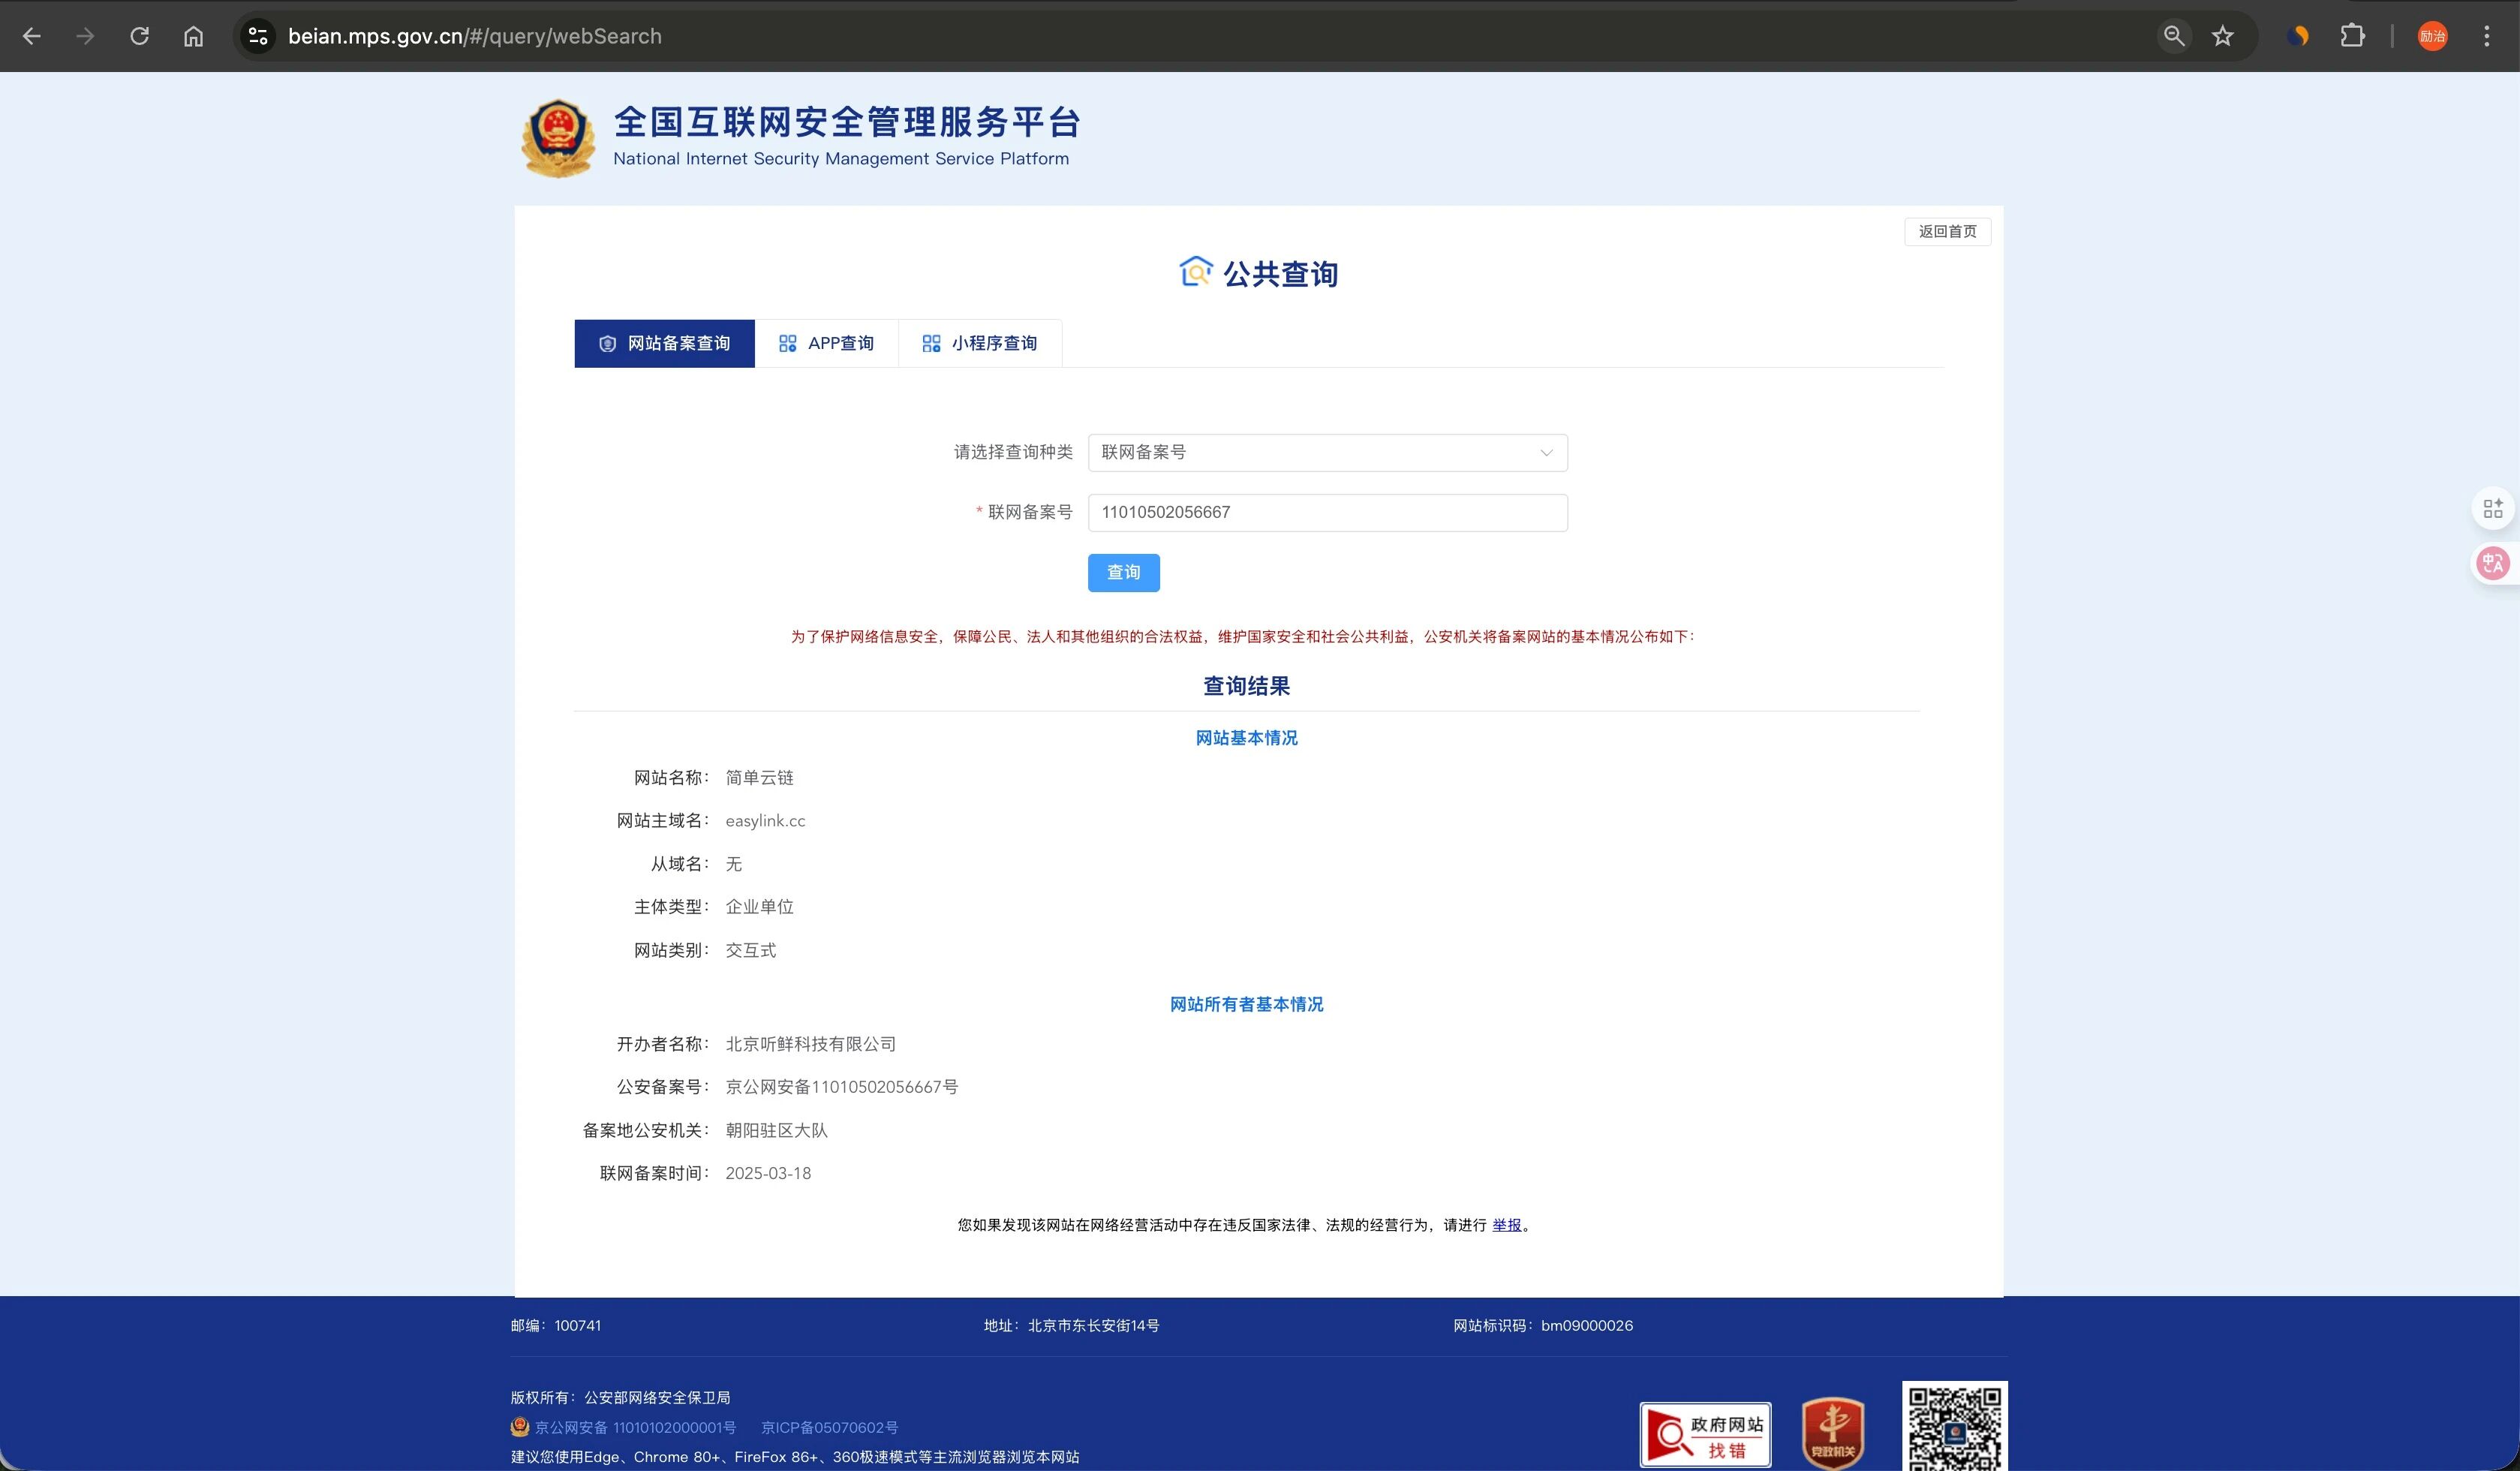Image resolution: width=2520 pixels, height=1471 pixels.
Task: Open the Chrome three-dot menu
Action: click(x=2486, y=36)
